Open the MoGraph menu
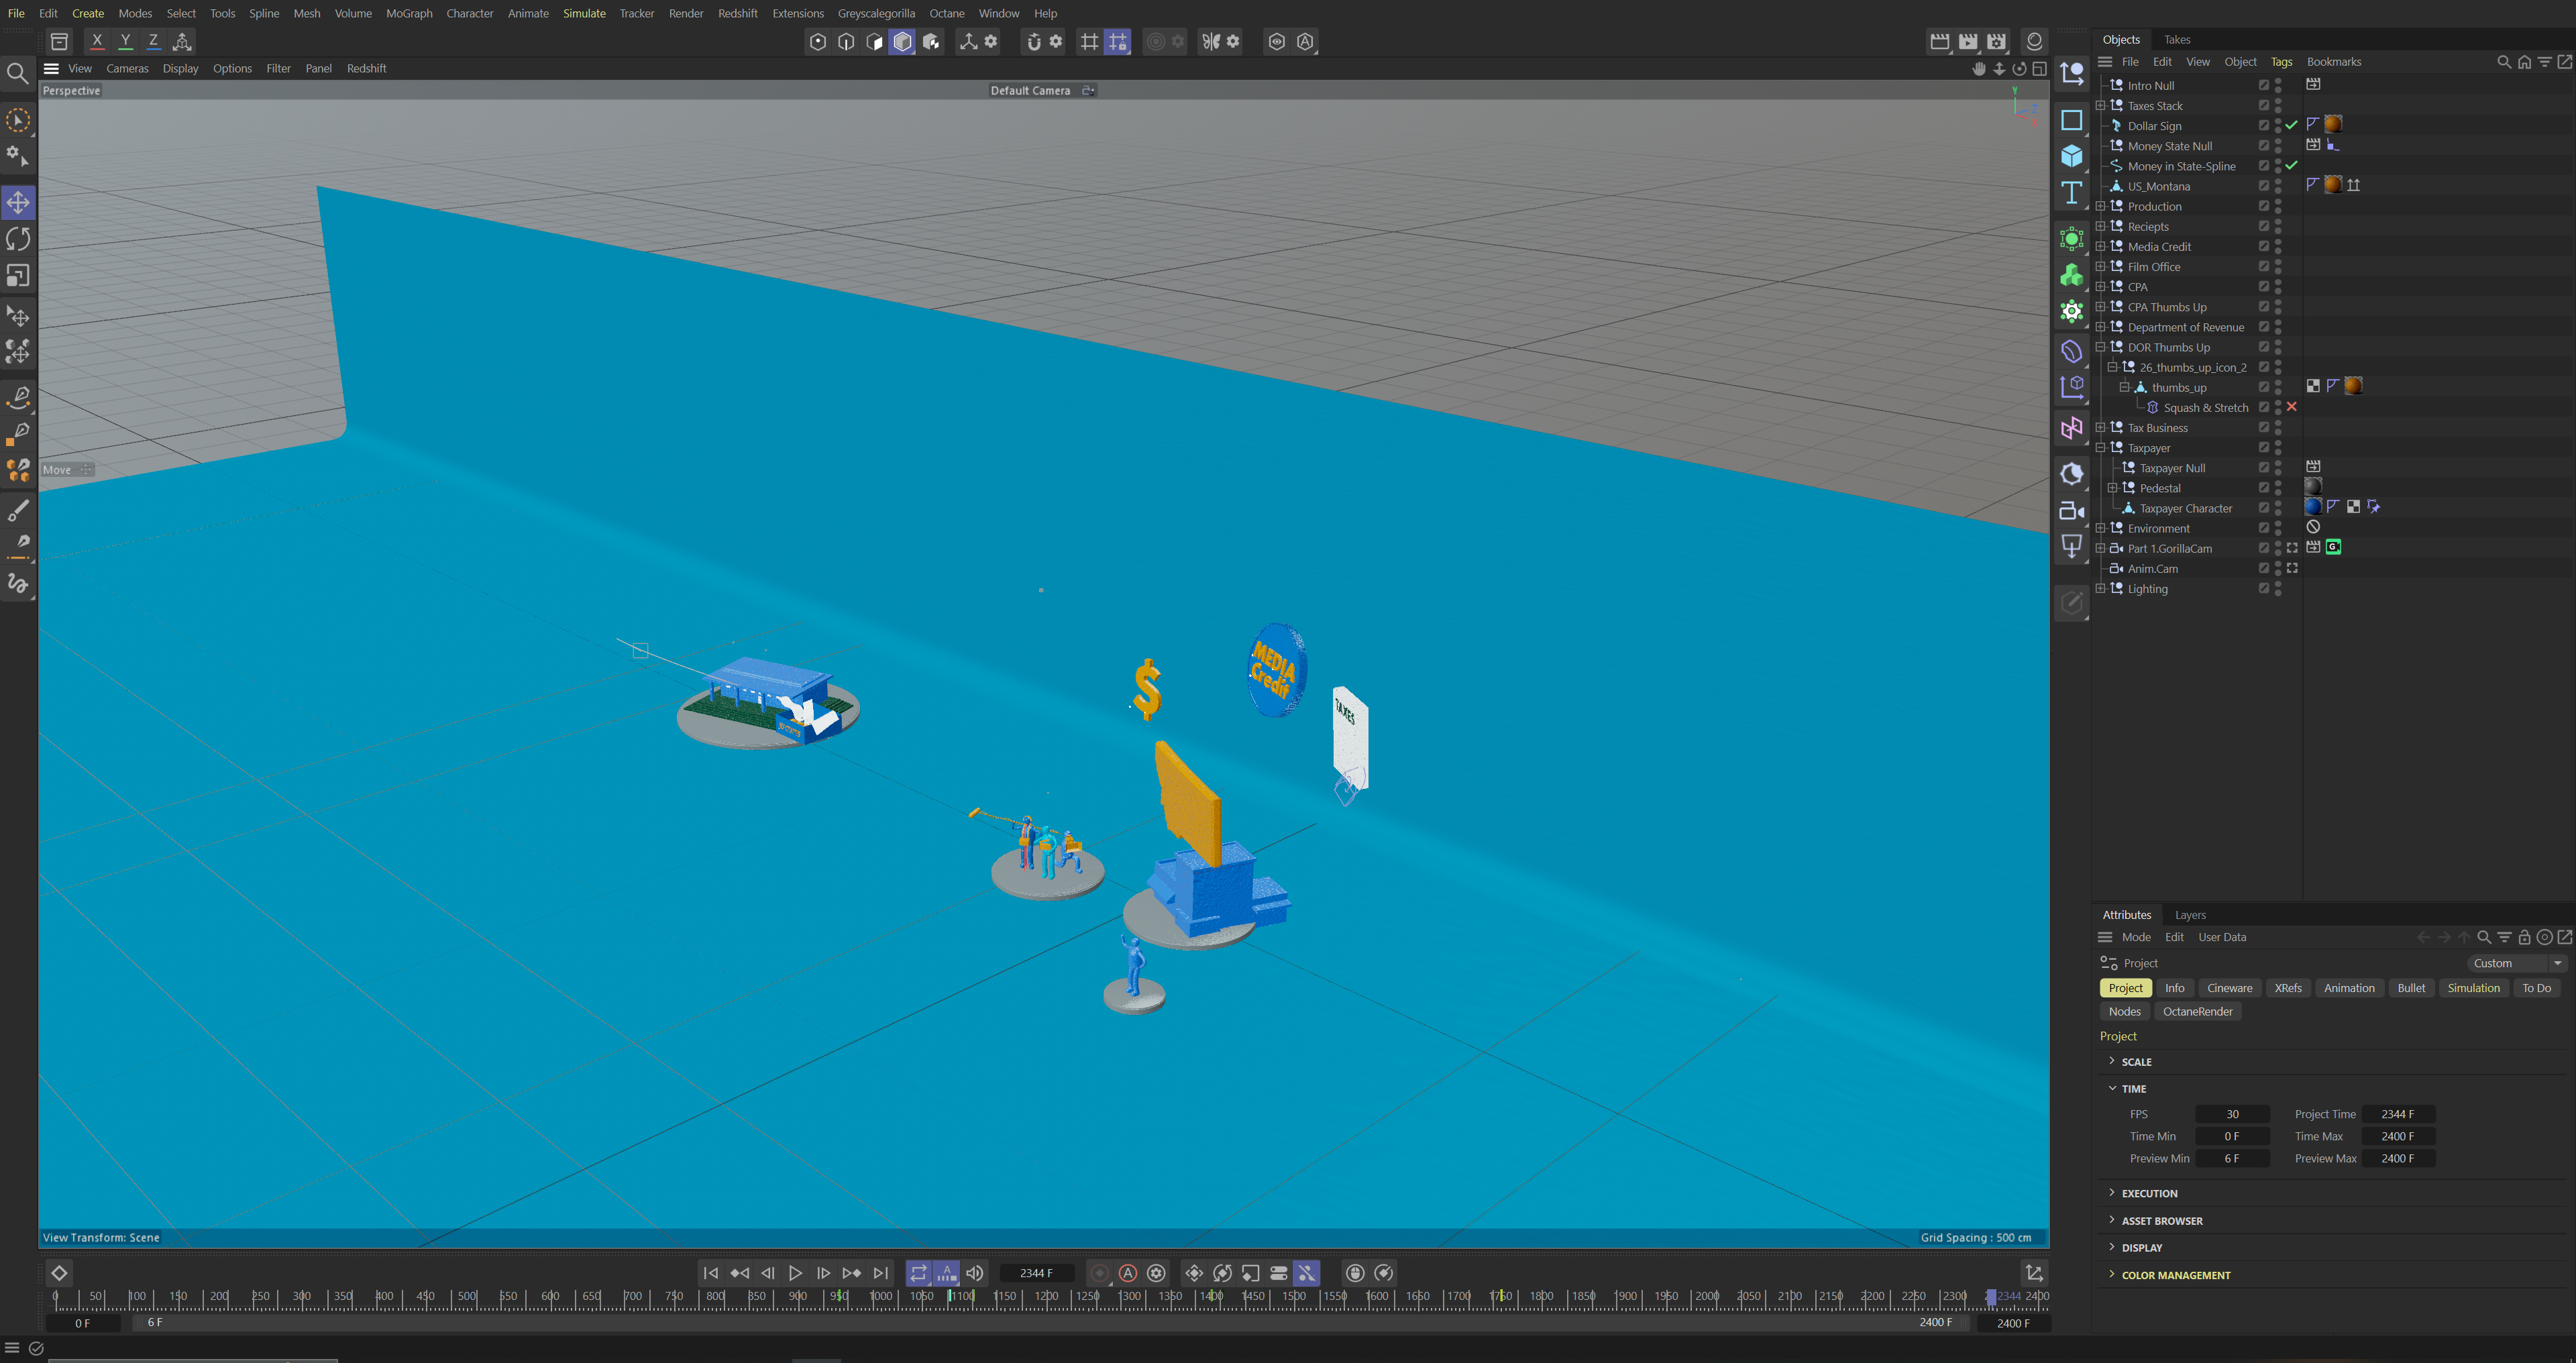This screenshot has height=1363, width=2576. click(409, 13)
